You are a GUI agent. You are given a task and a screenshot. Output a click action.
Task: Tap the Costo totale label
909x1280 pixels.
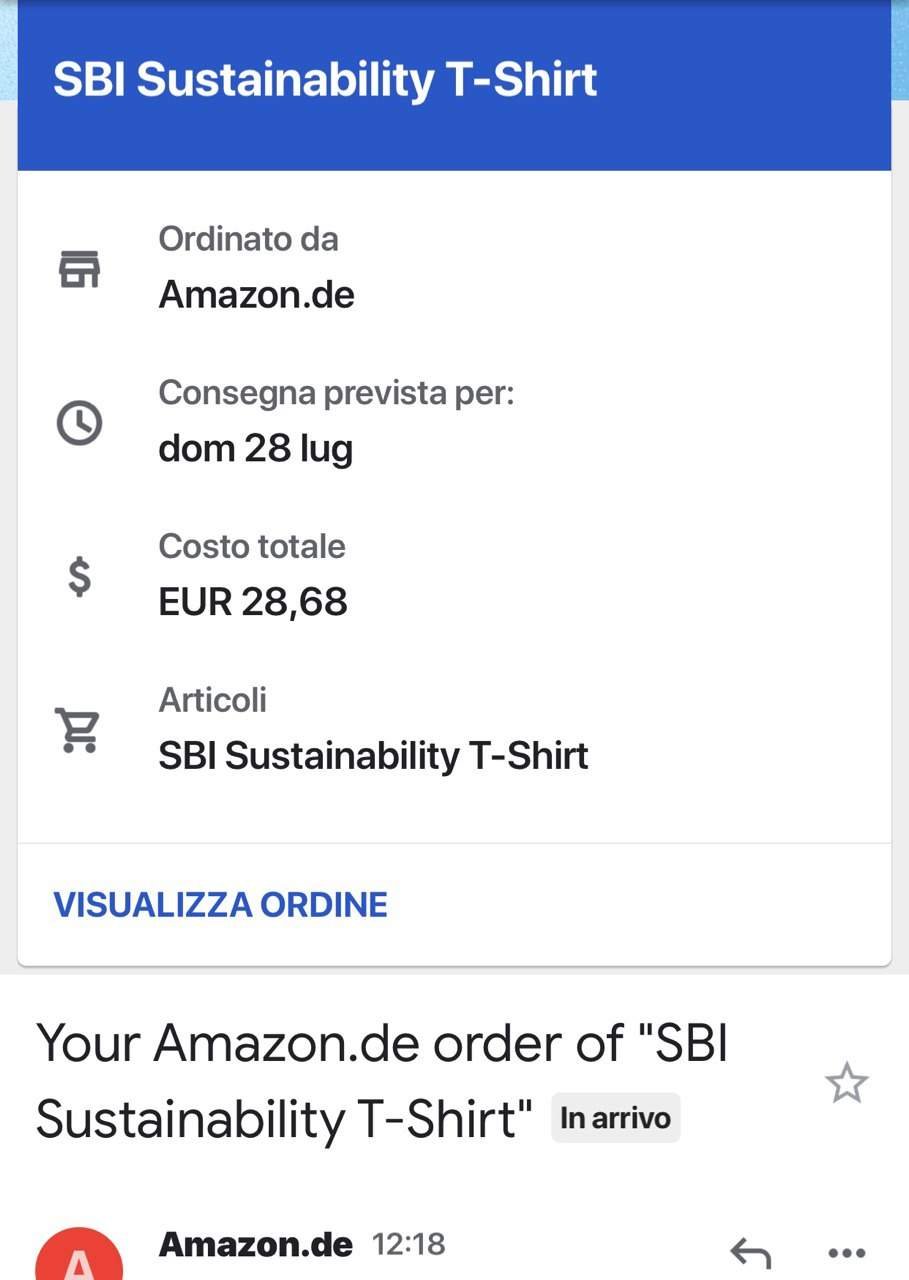(x=252, y=547)
